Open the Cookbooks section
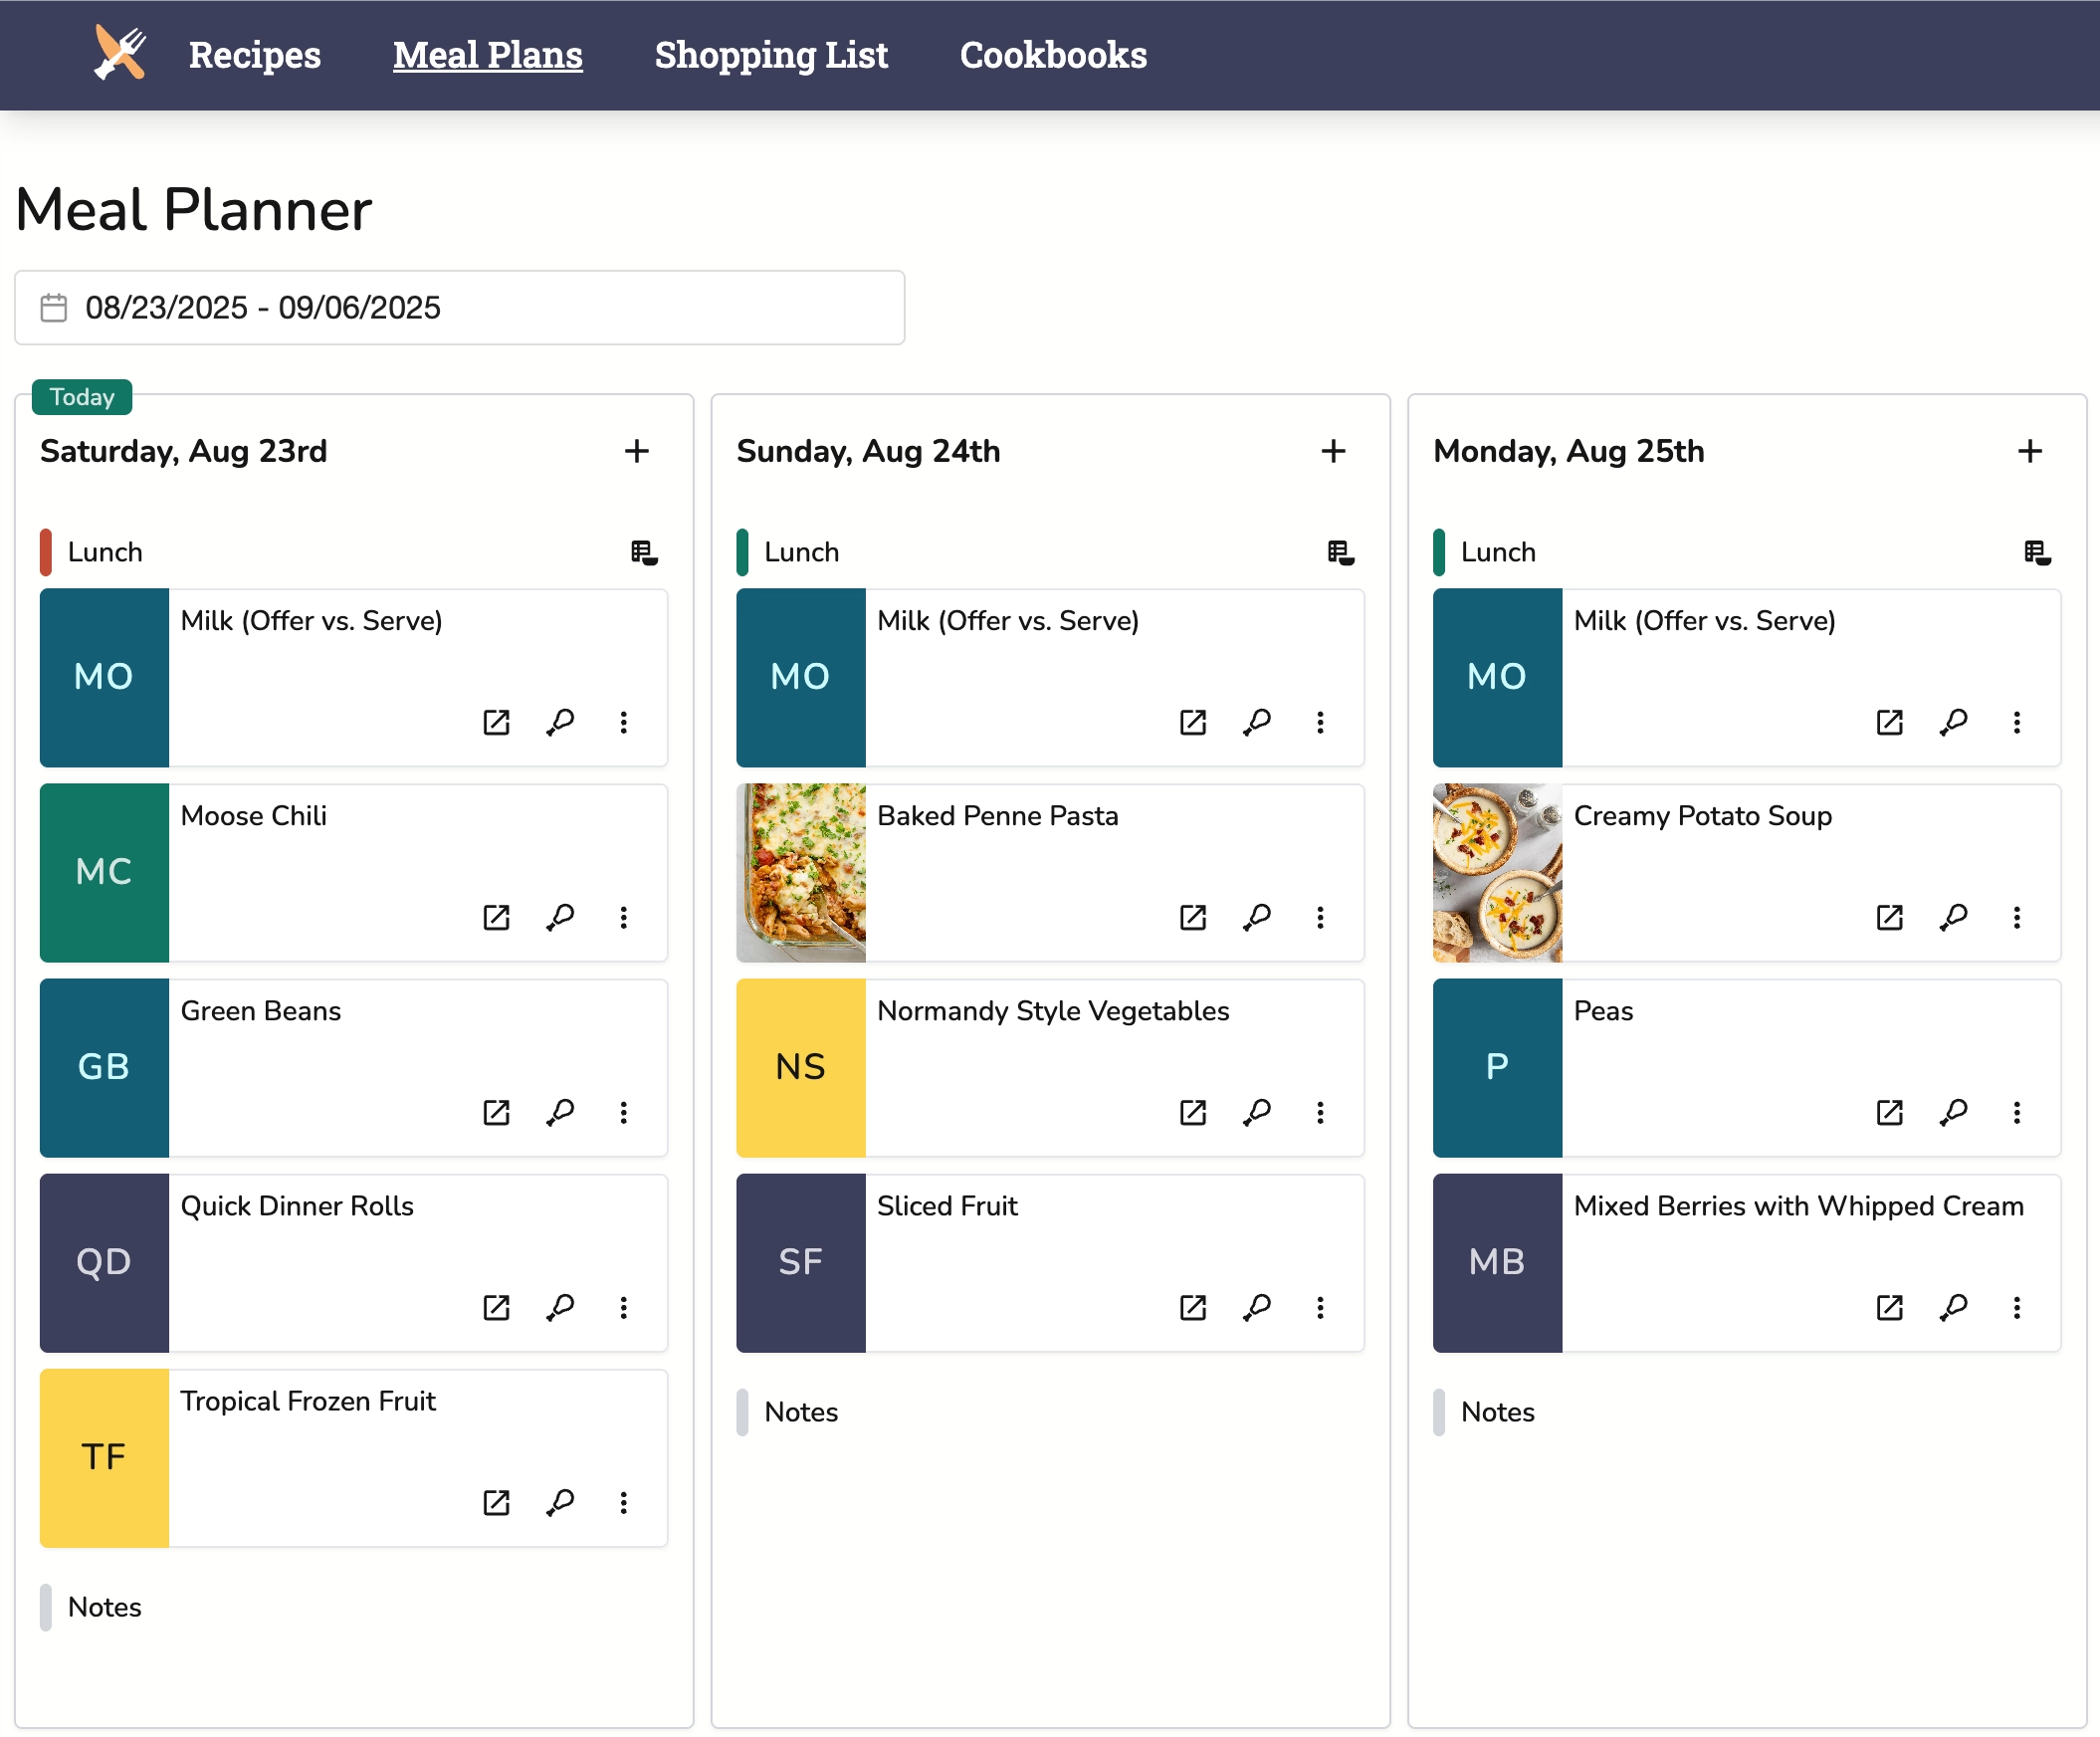Screen dimensions: 2100x1737 [1052, 56]
